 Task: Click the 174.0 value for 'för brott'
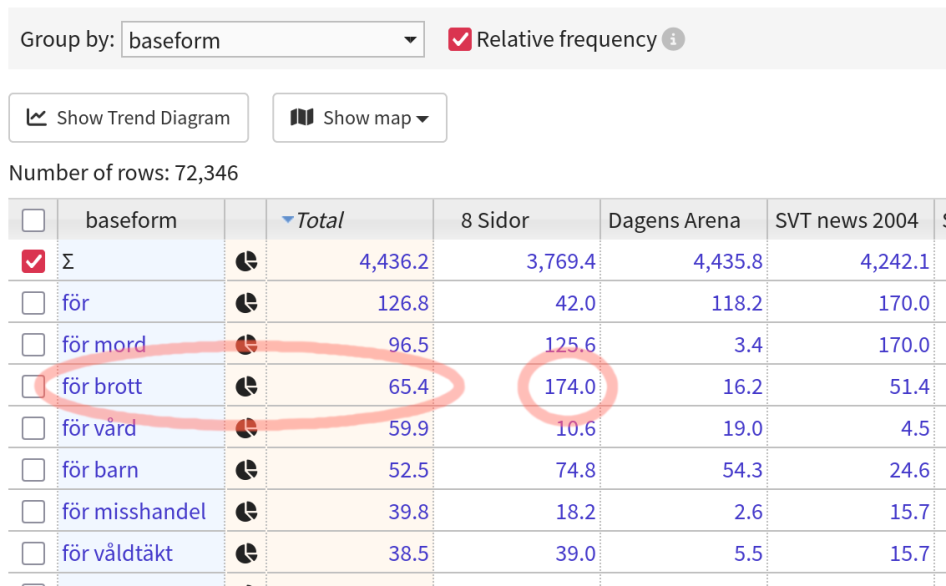[570, 386]
